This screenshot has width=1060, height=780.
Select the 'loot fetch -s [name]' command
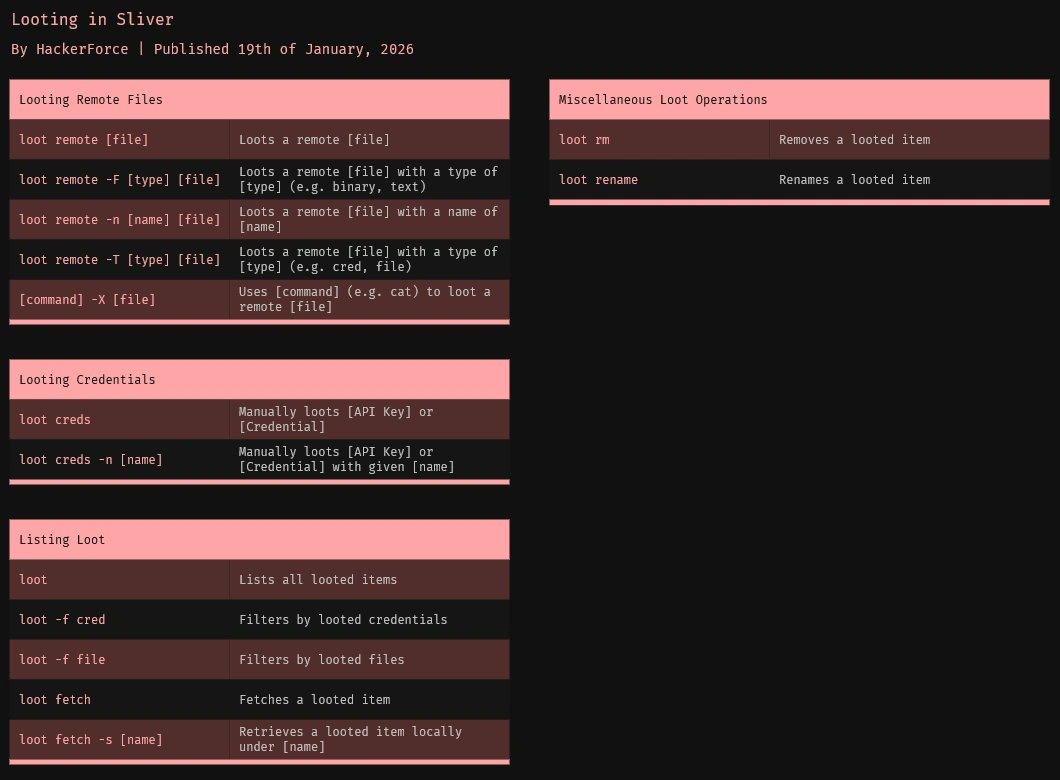(120, 739)
